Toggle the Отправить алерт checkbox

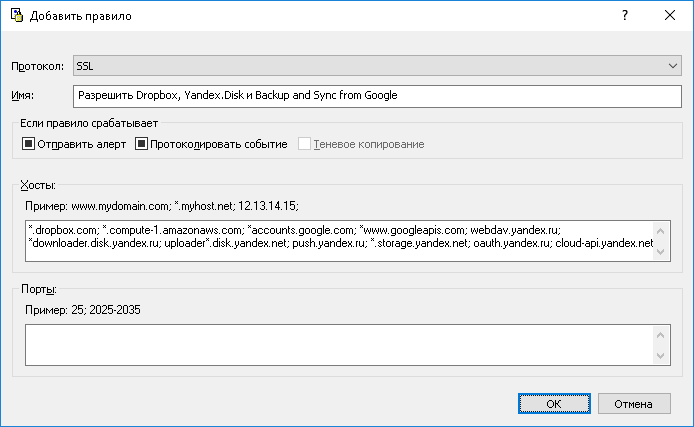point(27,144)
